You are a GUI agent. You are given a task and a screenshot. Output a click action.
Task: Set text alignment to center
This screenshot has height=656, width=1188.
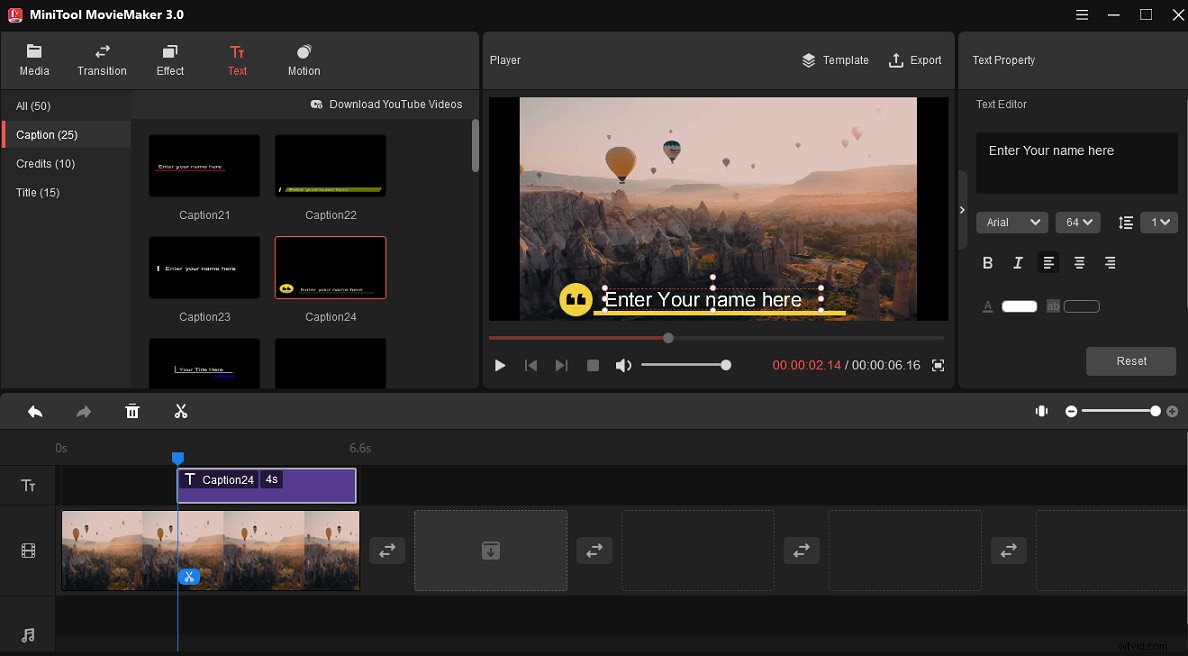1079,263
